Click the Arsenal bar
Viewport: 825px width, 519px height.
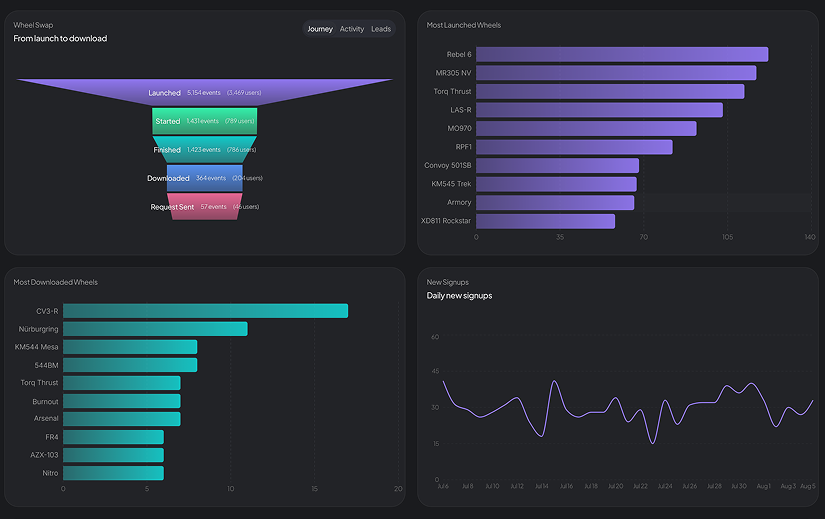(x=122, y=418)
